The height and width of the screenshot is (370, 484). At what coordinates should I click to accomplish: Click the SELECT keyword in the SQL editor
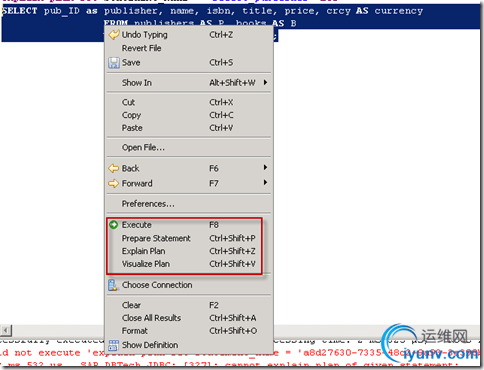tap(20, 11)
